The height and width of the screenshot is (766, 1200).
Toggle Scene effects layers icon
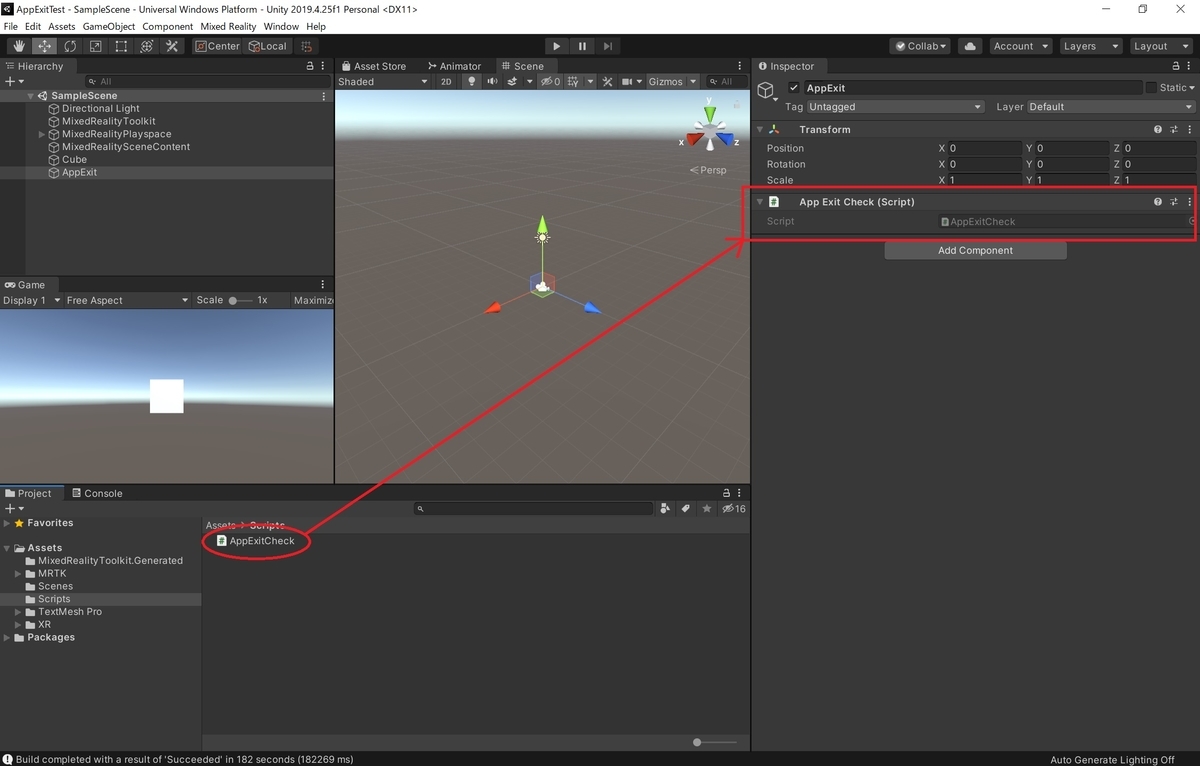(513, 82)
